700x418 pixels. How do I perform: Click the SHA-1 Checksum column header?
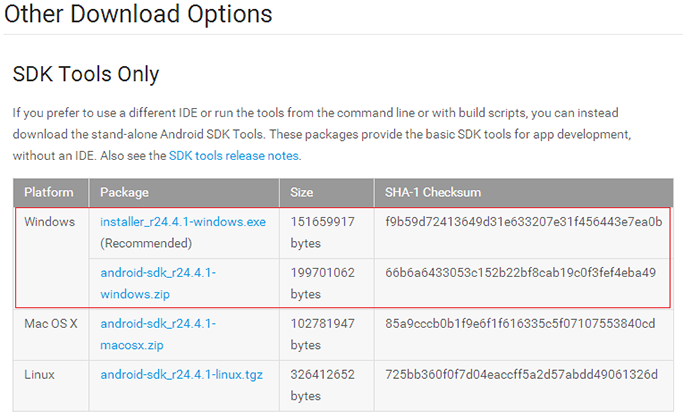435,192
